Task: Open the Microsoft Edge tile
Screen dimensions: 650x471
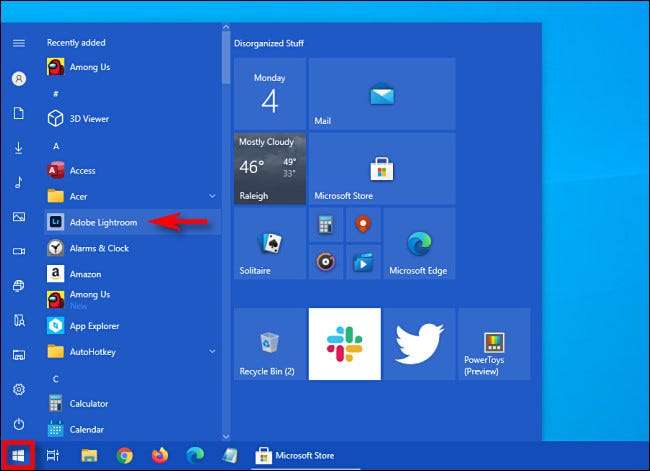Action: pos(419,243)
